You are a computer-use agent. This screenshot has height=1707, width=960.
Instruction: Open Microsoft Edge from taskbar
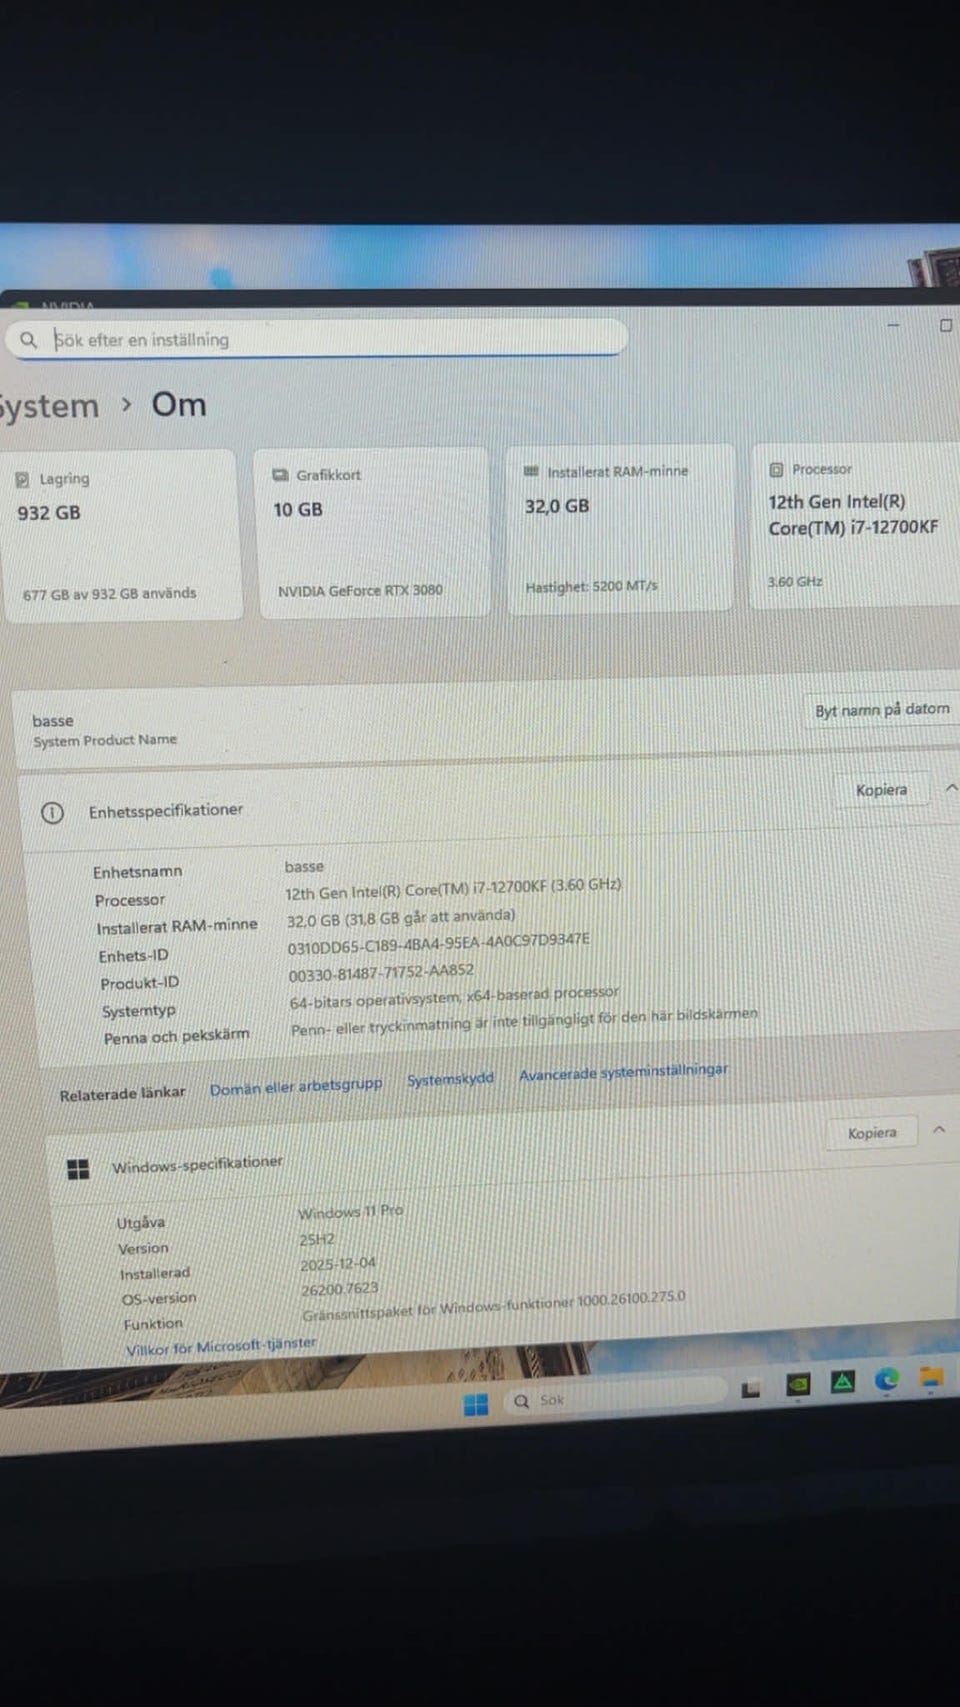(886, 1380)
